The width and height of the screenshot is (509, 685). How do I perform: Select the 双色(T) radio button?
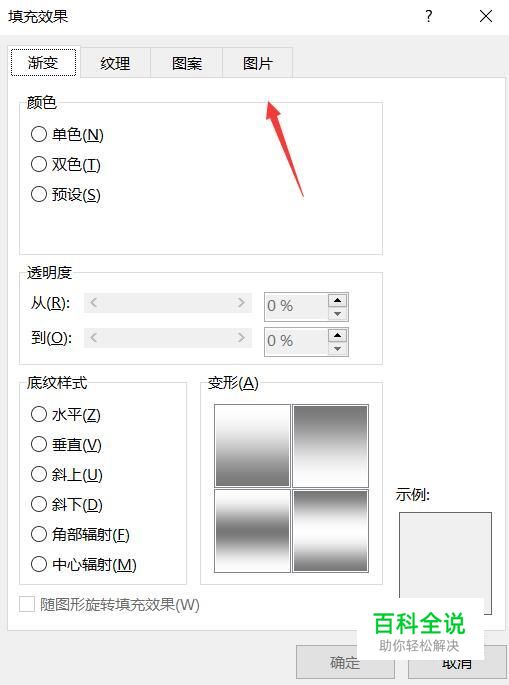(39, 164)
